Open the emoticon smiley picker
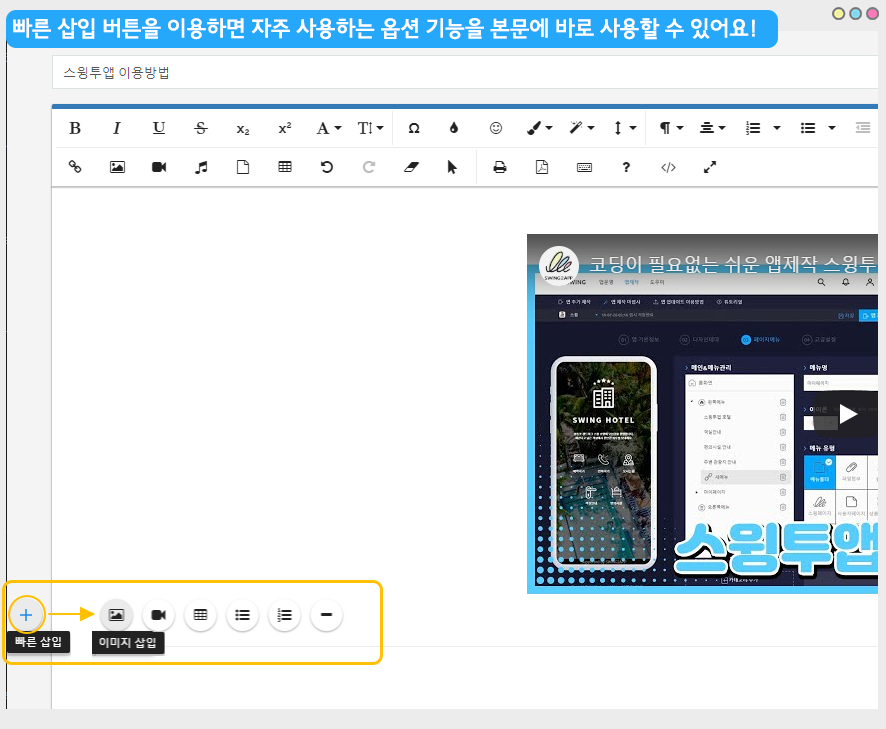This screenshot has height=729, width=886. click(496, 128)
